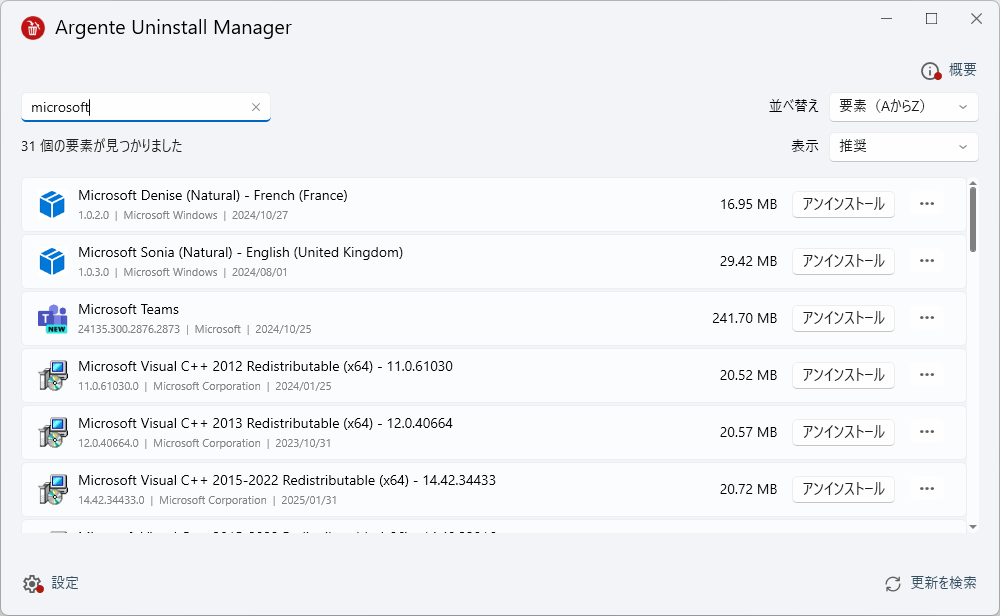Close the Argente Uninstall Manager window

pyautogui.click(x=976, y=19)
